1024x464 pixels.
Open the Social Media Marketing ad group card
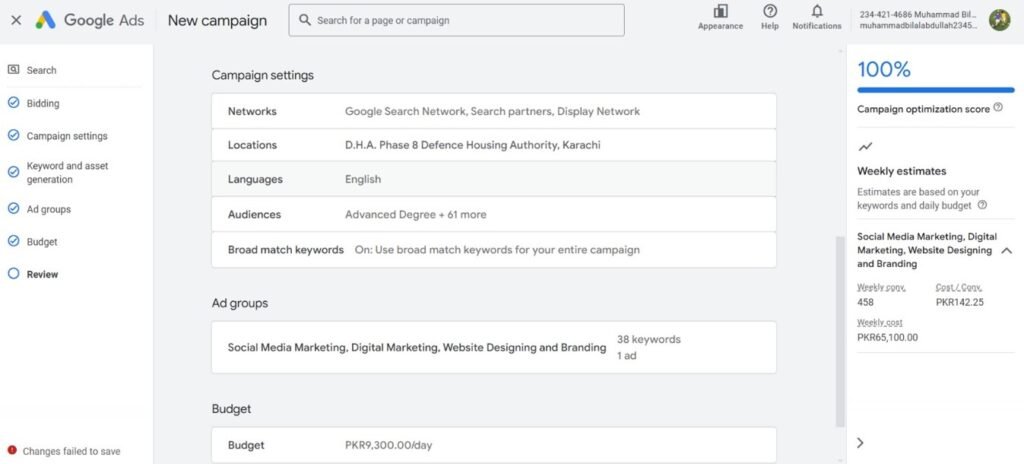[494, 347]
